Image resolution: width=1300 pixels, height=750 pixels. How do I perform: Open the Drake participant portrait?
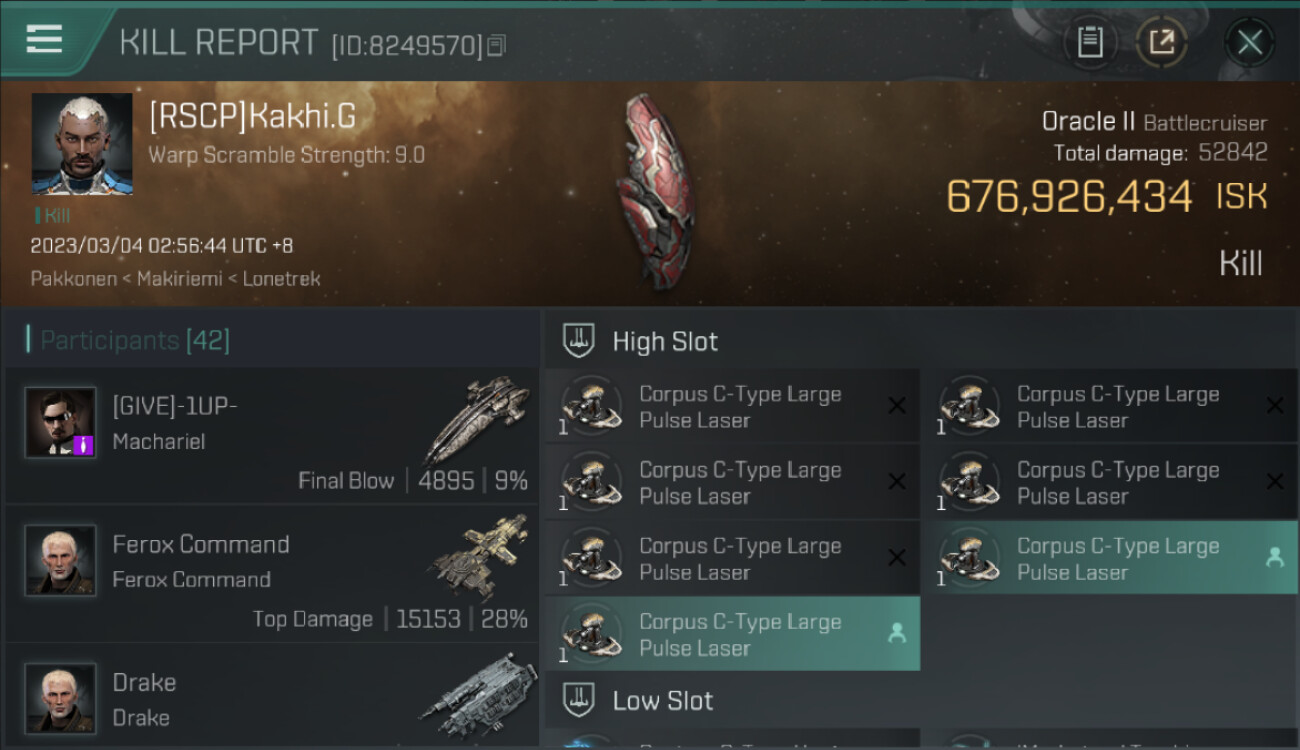pos(61,697)
